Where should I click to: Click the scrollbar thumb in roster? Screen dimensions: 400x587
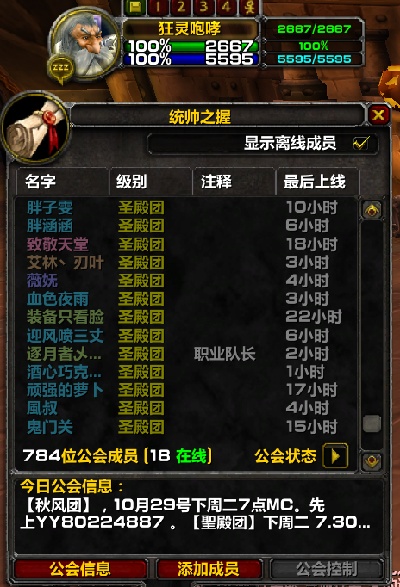tap(372, 424)
